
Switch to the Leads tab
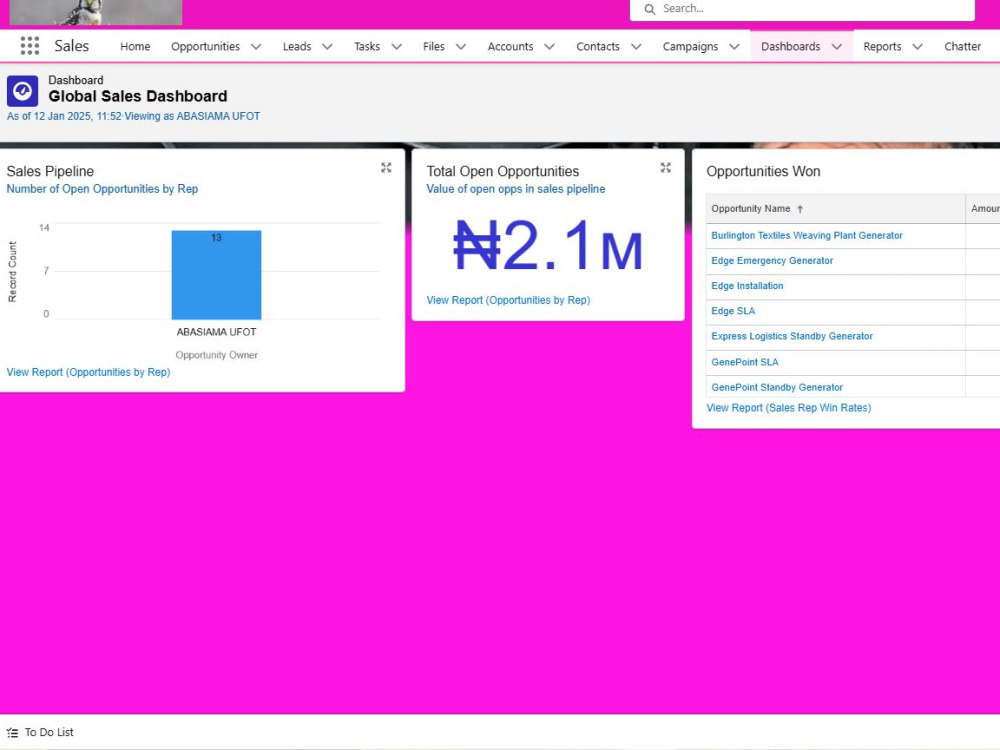click(297, 47)
